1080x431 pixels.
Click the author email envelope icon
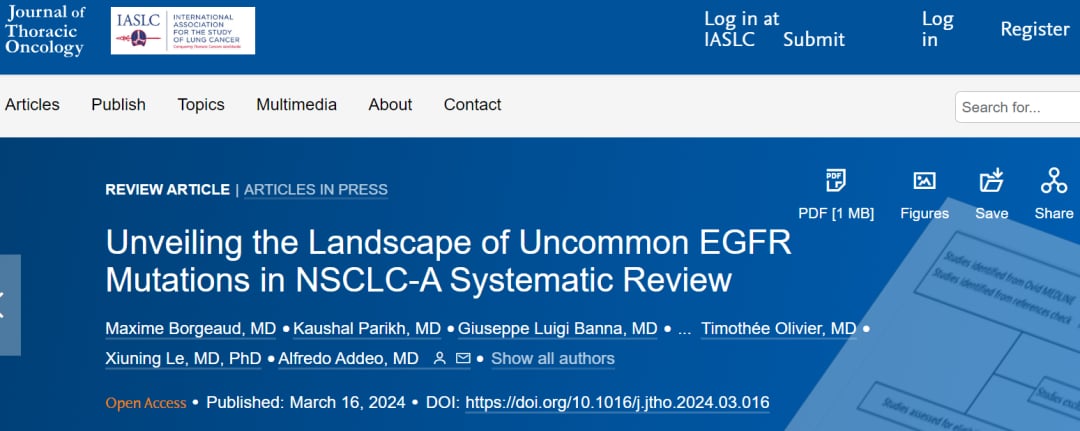coord(463,358)
